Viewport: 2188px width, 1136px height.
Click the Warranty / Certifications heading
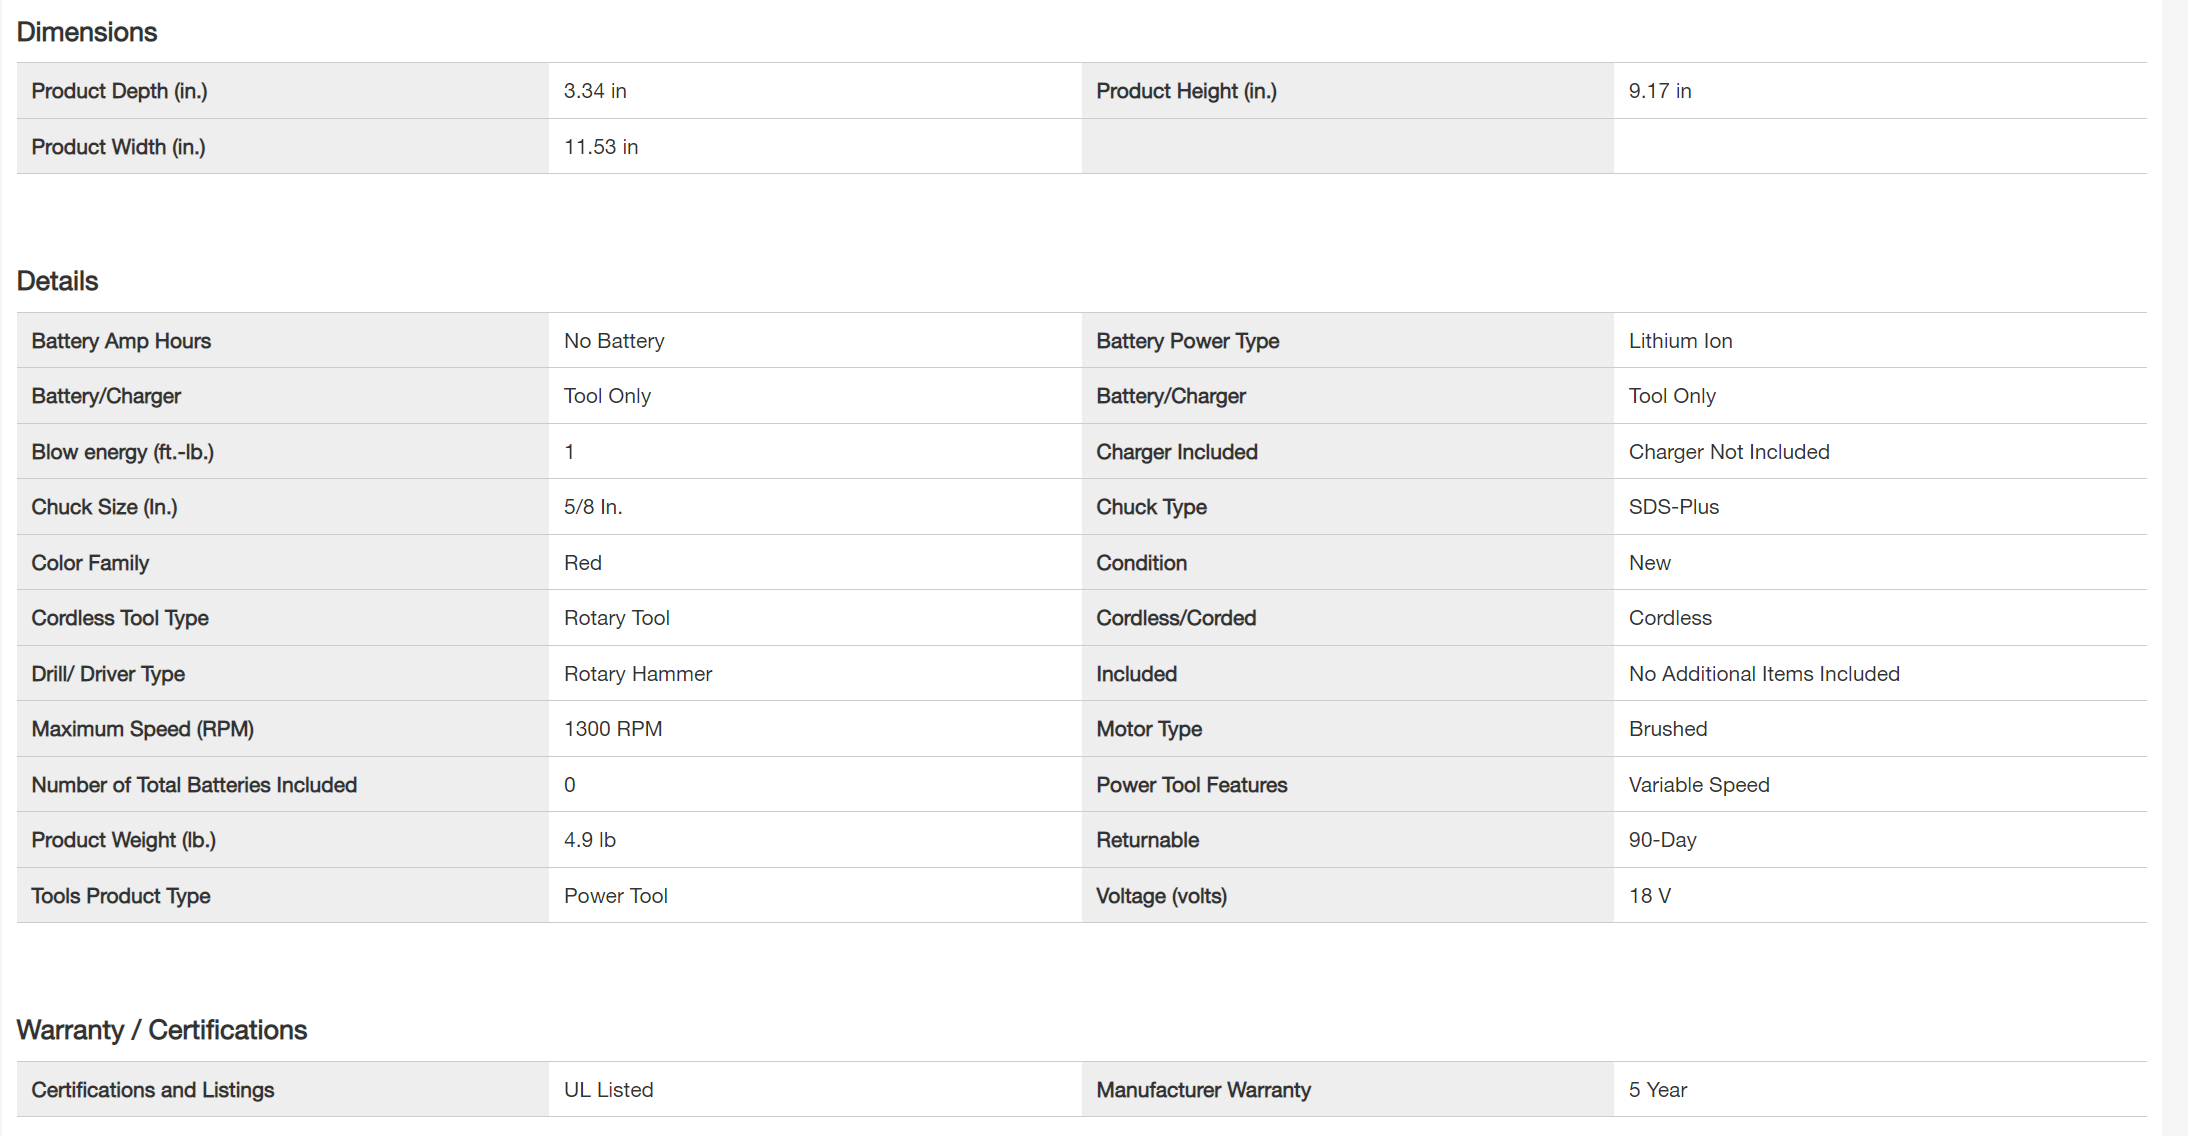click(x=162, y=1030)
